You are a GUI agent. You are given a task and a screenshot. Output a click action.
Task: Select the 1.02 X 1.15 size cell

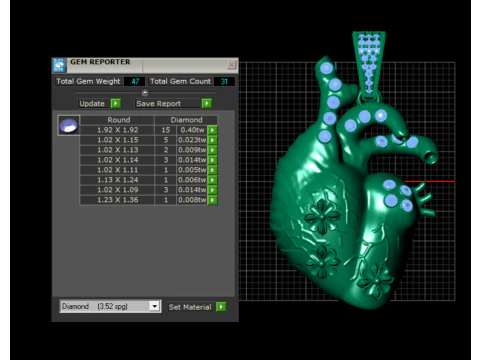pyautogui.click(x=117, y=140)
